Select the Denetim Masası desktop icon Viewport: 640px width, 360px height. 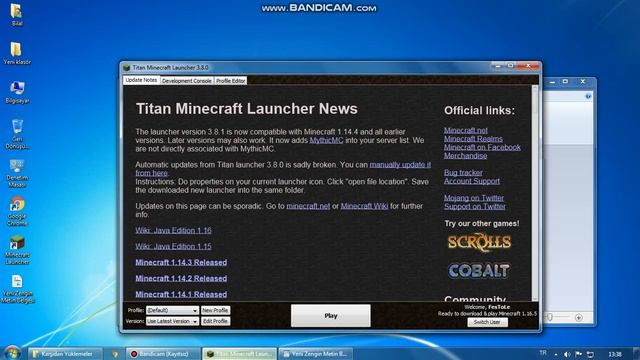17,173
